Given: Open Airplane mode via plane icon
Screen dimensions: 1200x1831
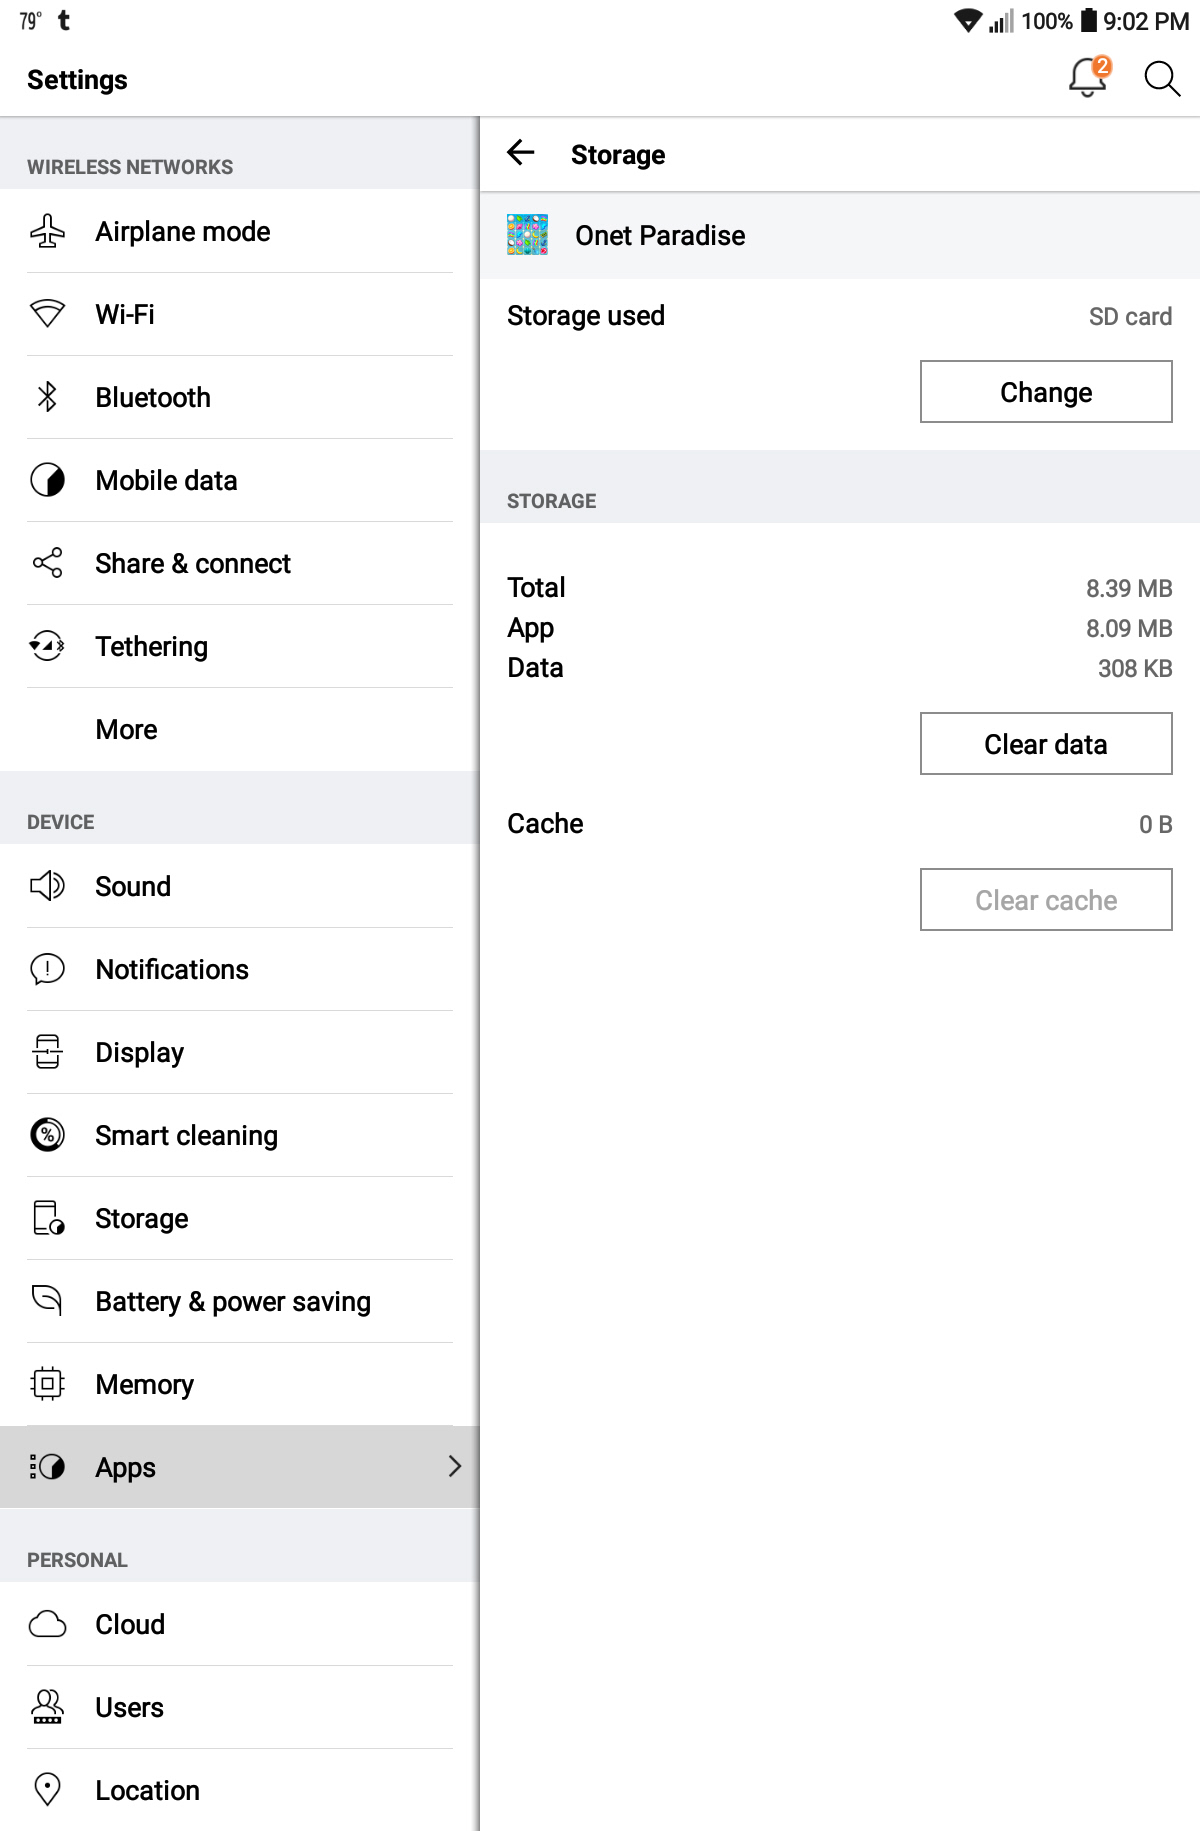Looking at the screenshot, I should click(47, 231).
